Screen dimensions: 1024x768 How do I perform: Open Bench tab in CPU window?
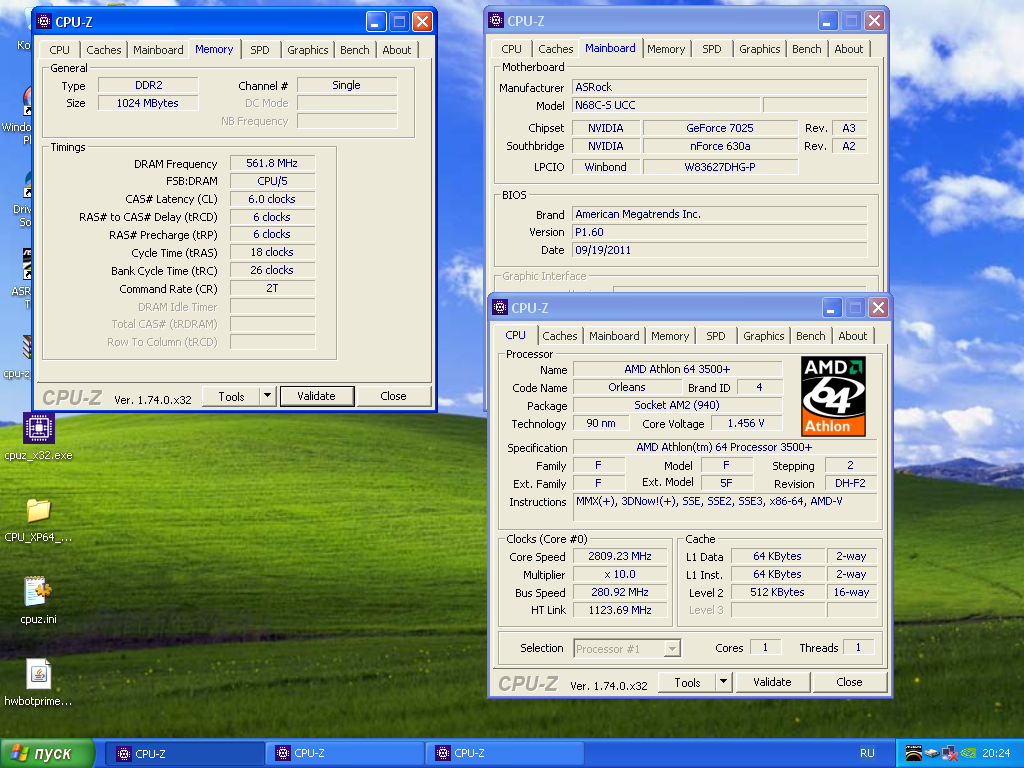pos(810,336)
